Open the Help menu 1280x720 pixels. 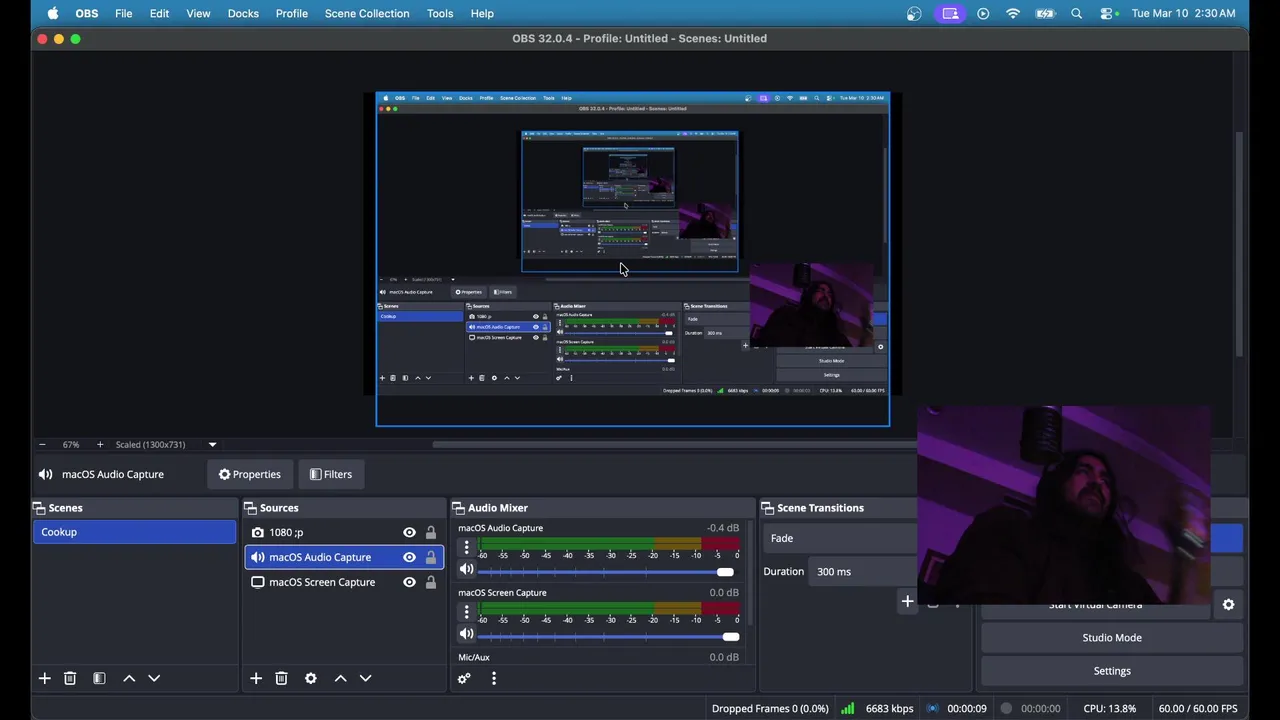tap(482, 14)
